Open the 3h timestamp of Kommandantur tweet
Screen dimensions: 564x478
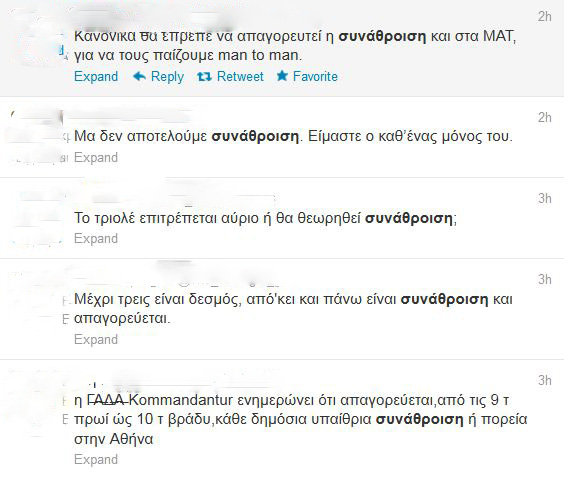(545, 381)
